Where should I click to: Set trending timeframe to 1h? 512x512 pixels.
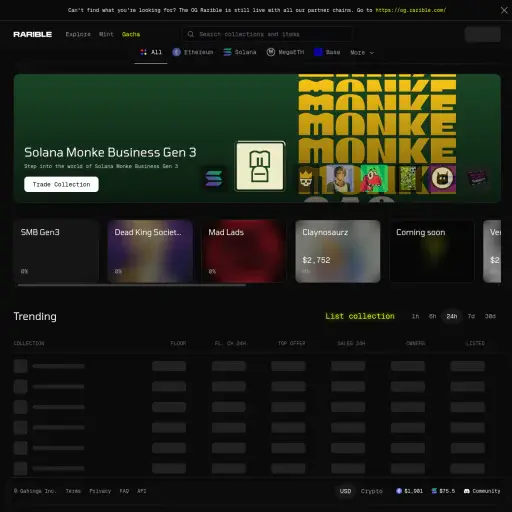point(415,316)
